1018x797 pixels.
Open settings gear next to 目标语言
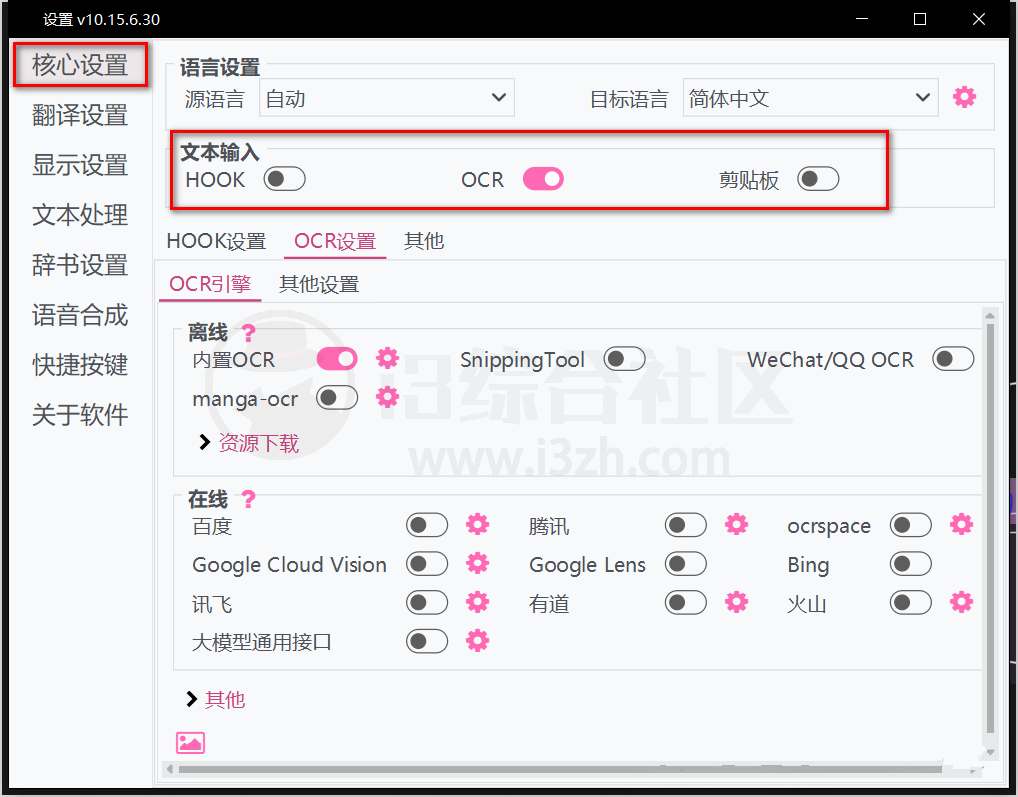(964, 97)
